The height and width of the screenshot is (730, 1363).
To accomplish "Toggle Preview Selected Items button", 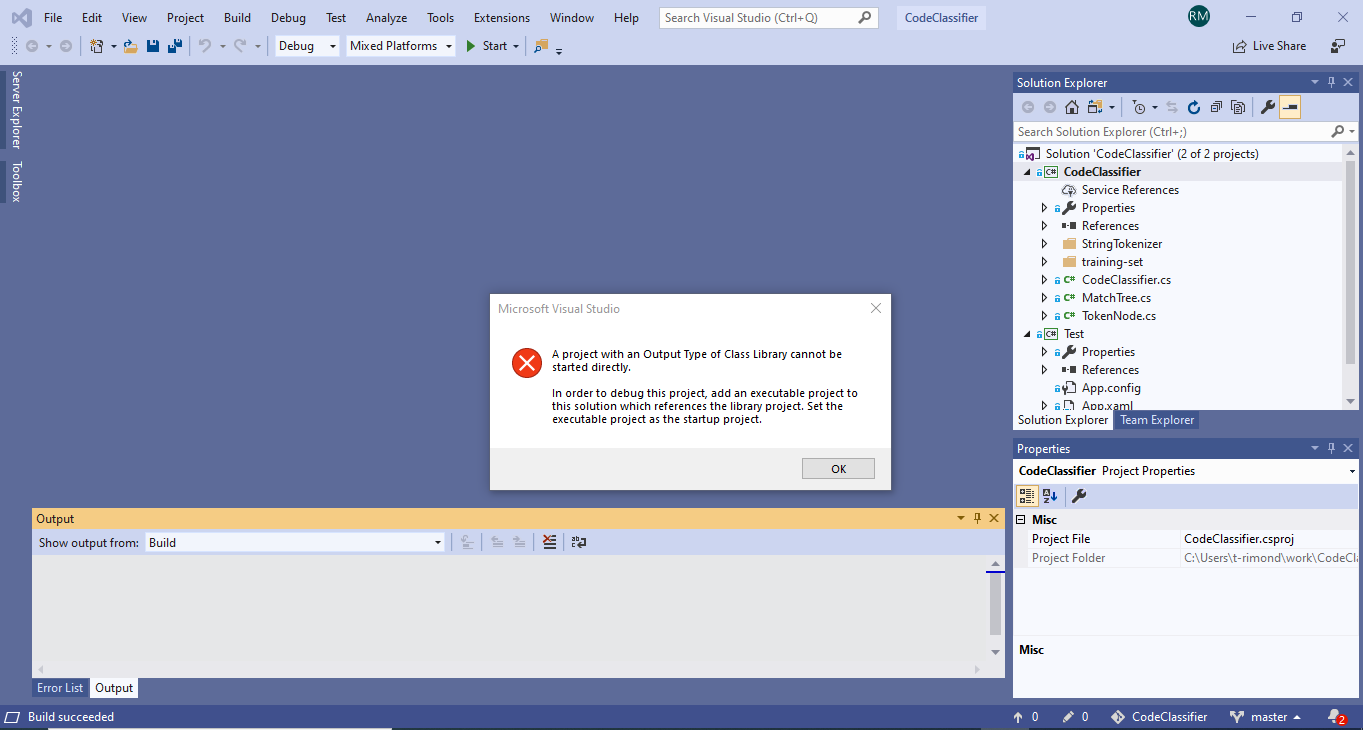I will pos(1290,107).
